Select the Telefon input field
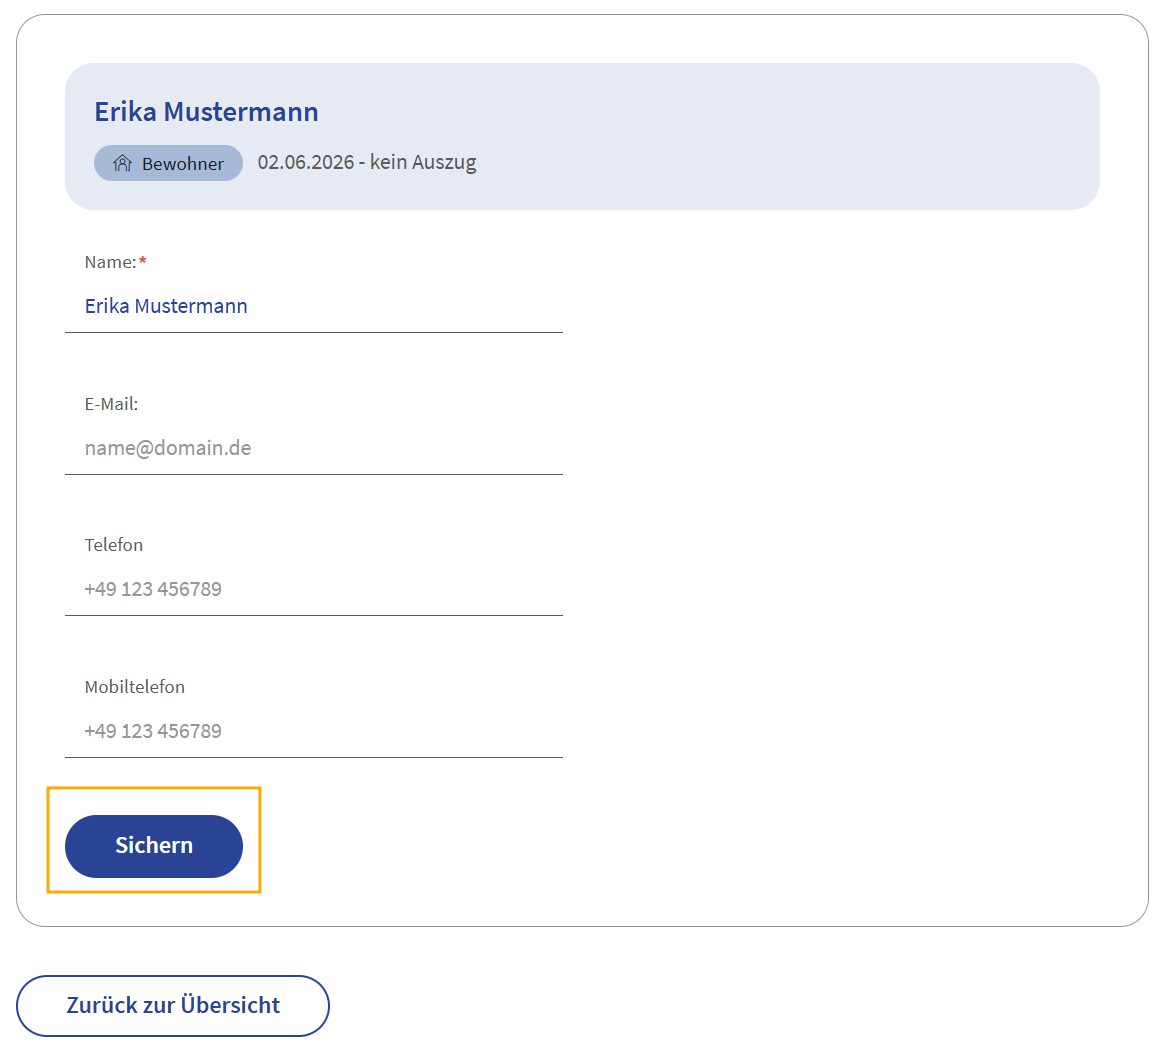The image size is (1168, 1051). [314, 589]
